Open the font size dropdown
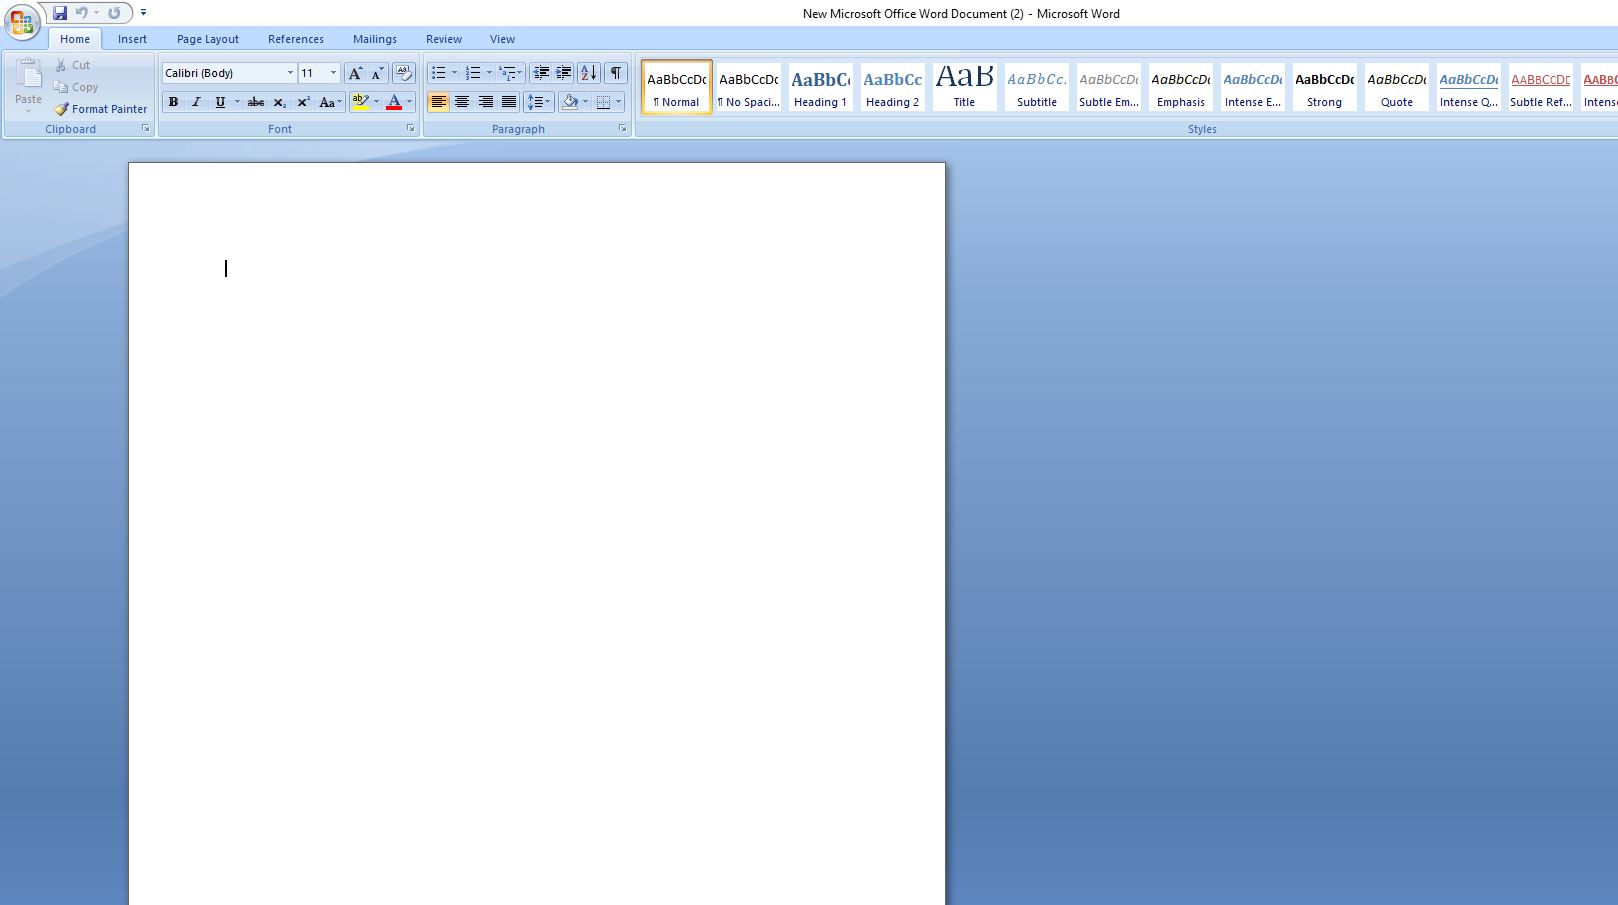Image resolution: width=1618 pixels, height=905 pixels. [333, 73]
